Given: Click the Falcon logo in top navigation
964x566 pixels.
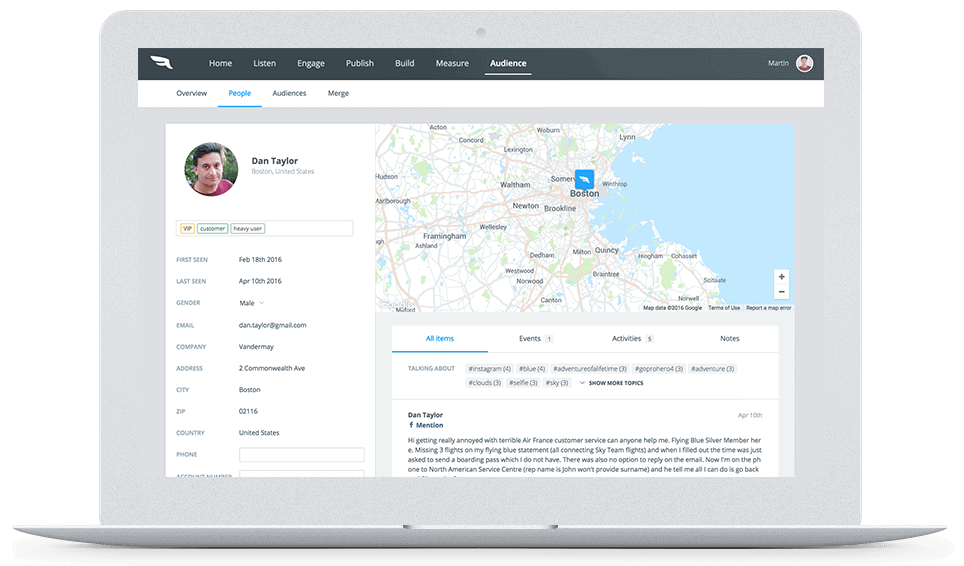Looking at the screenshot, I should click(x=162, y=63).
